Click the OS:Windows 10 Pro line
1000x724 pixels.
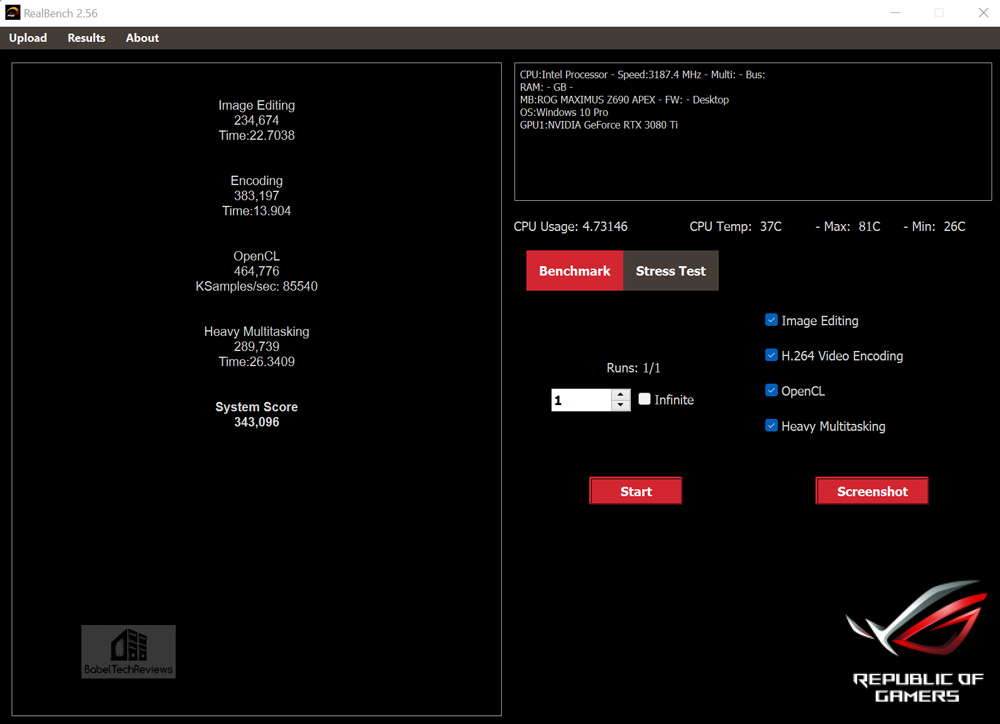564,112
